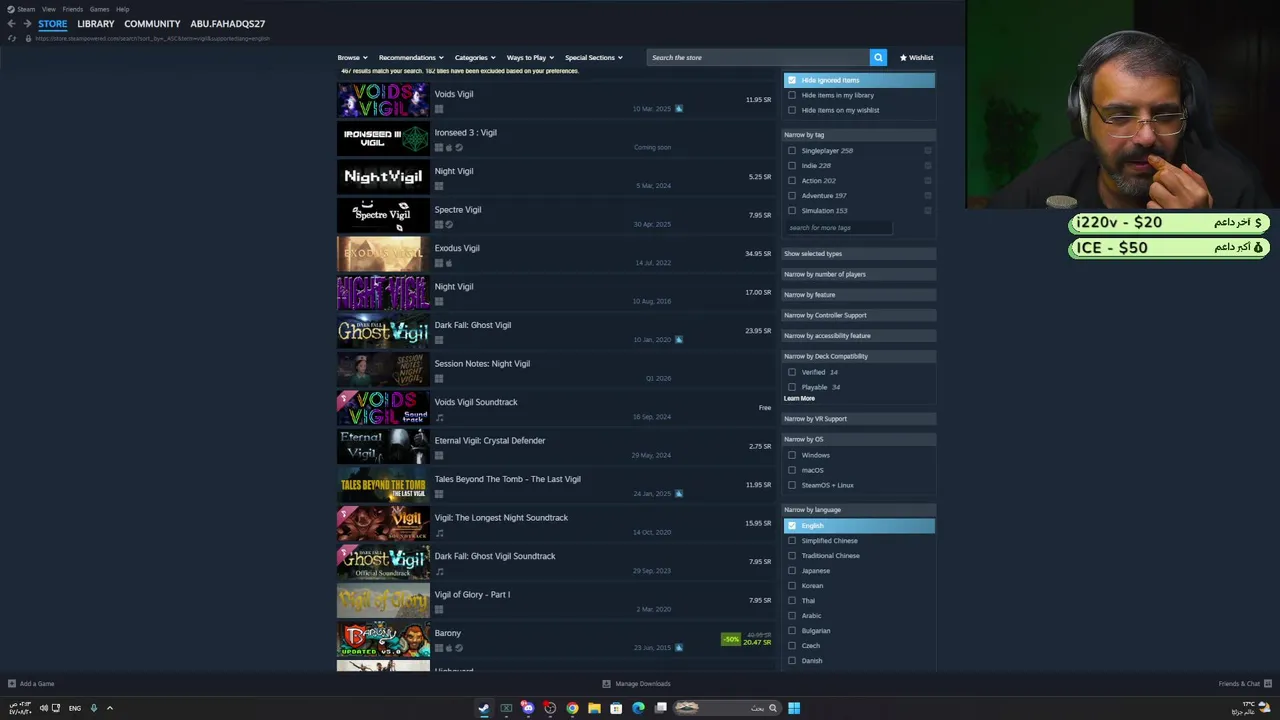Exclude the Simulation tag with its icon
Image resolution: width=1280 pixels, height=720 pixels.
point(928,211)
